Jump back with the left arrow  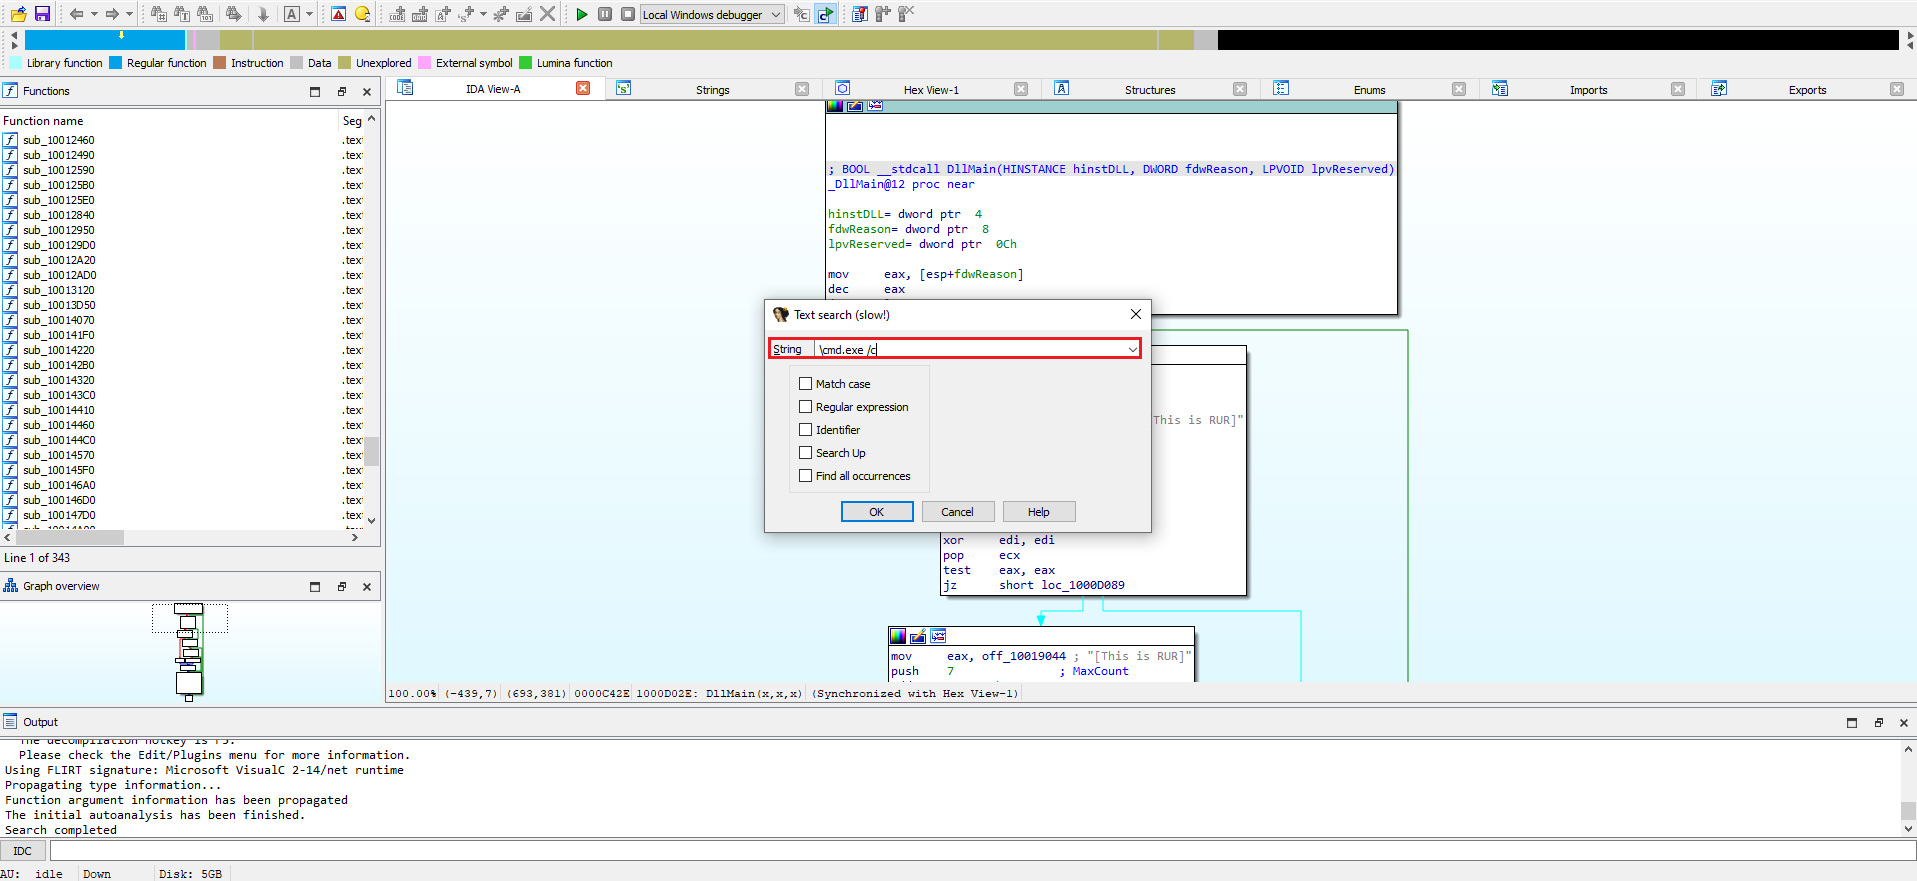tap(76, 14)
